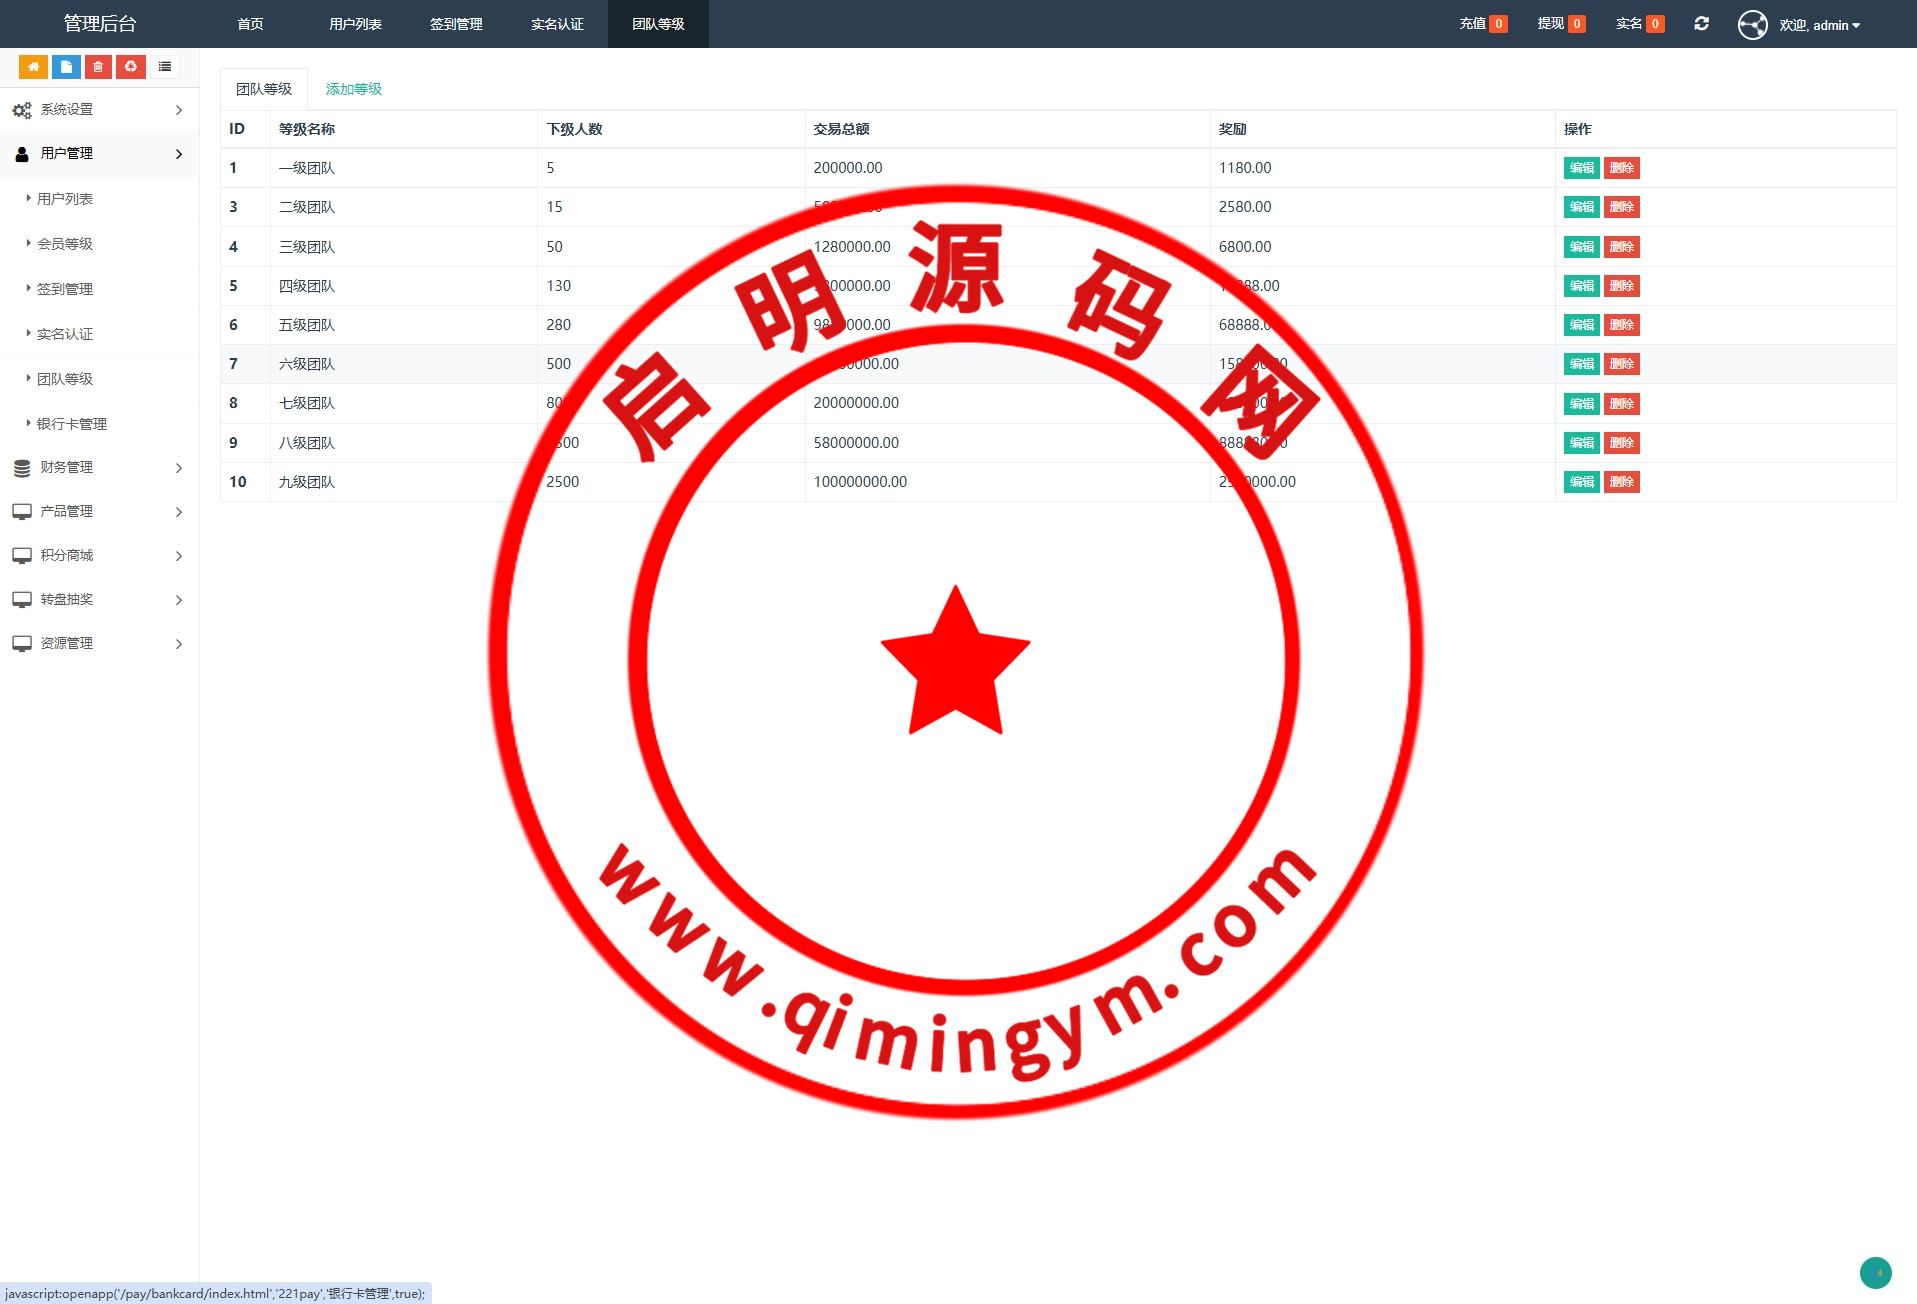Click the refresh icon in header

(1701, 24)
